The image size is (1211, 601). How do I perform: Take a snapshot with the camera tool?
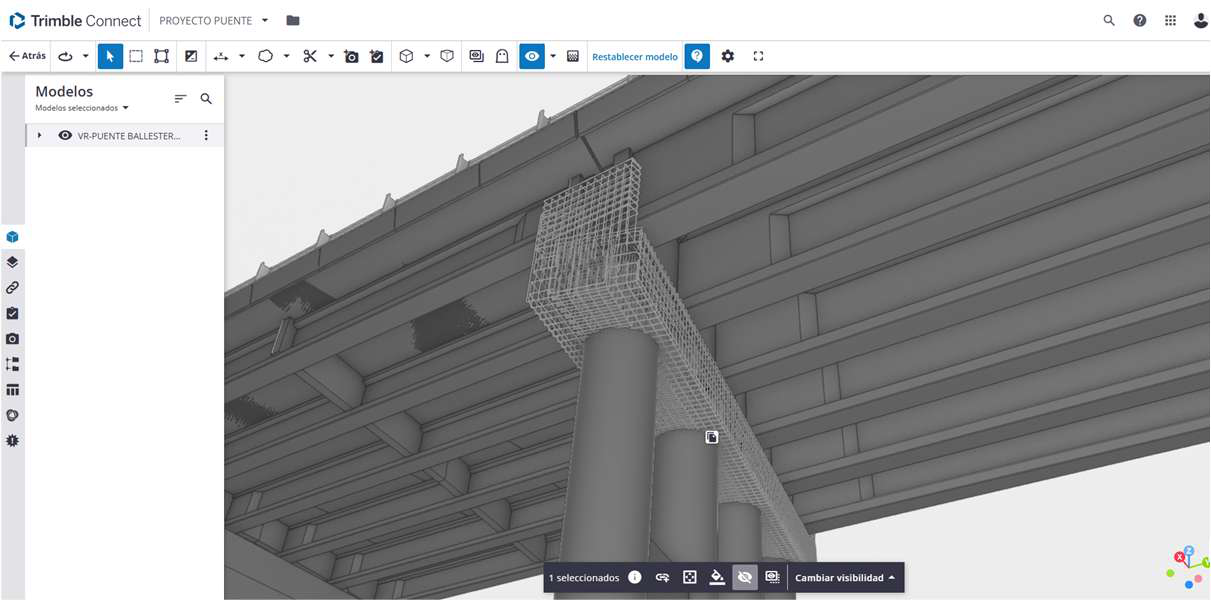tap(351, 56)
